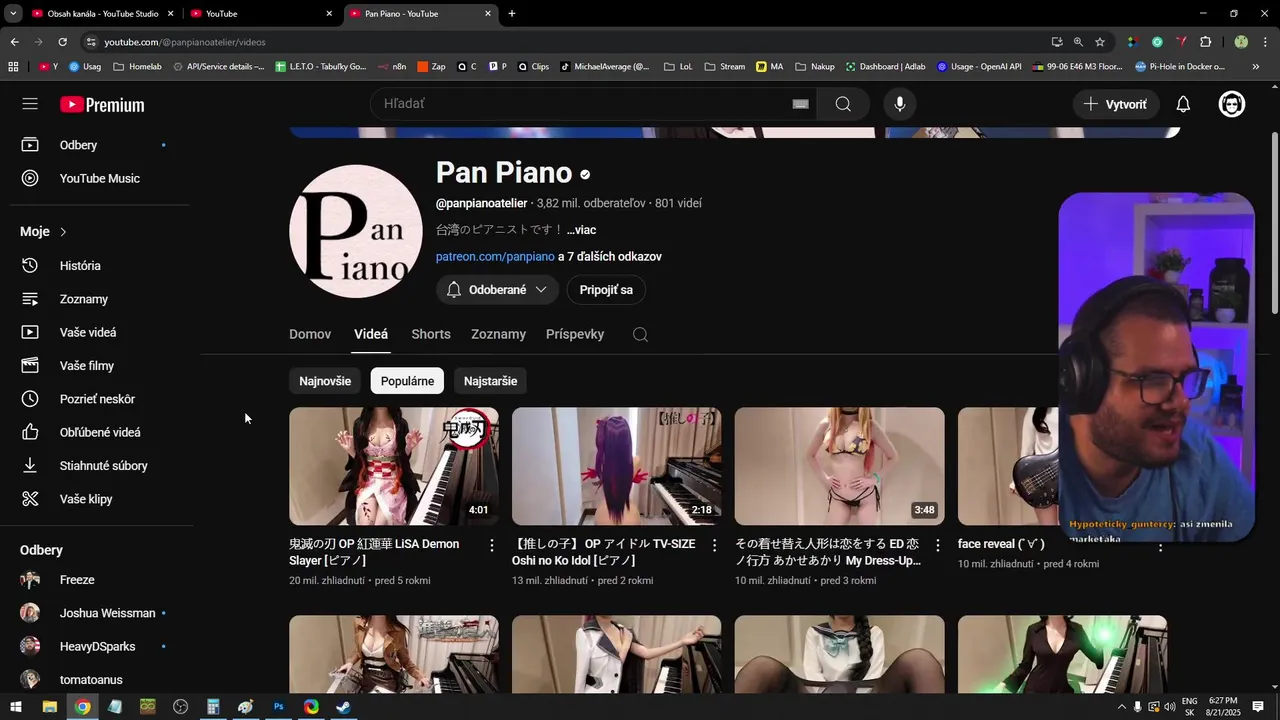Open HeavyDSparks subscription channel
Viewport: 1280px width, 720px height.
[97, 646]
